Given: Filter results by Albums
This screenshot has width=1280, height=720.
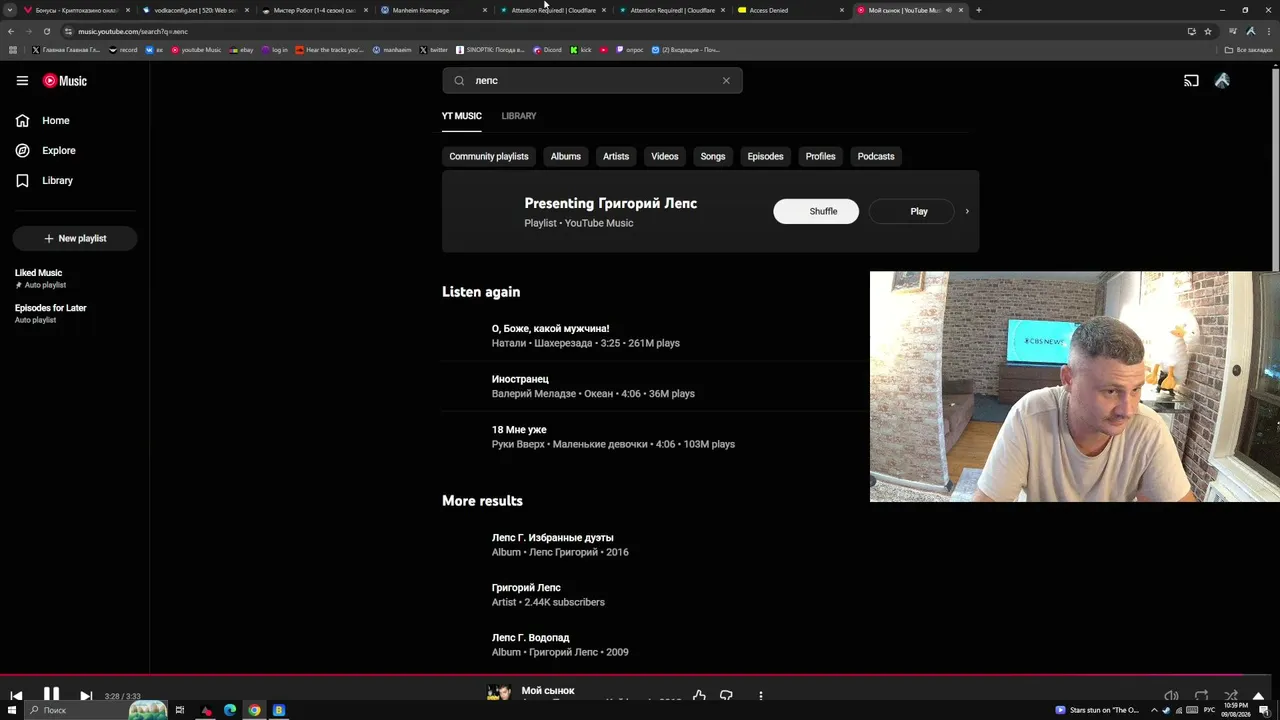Looking at the screenshot, I should pos(565,156).
